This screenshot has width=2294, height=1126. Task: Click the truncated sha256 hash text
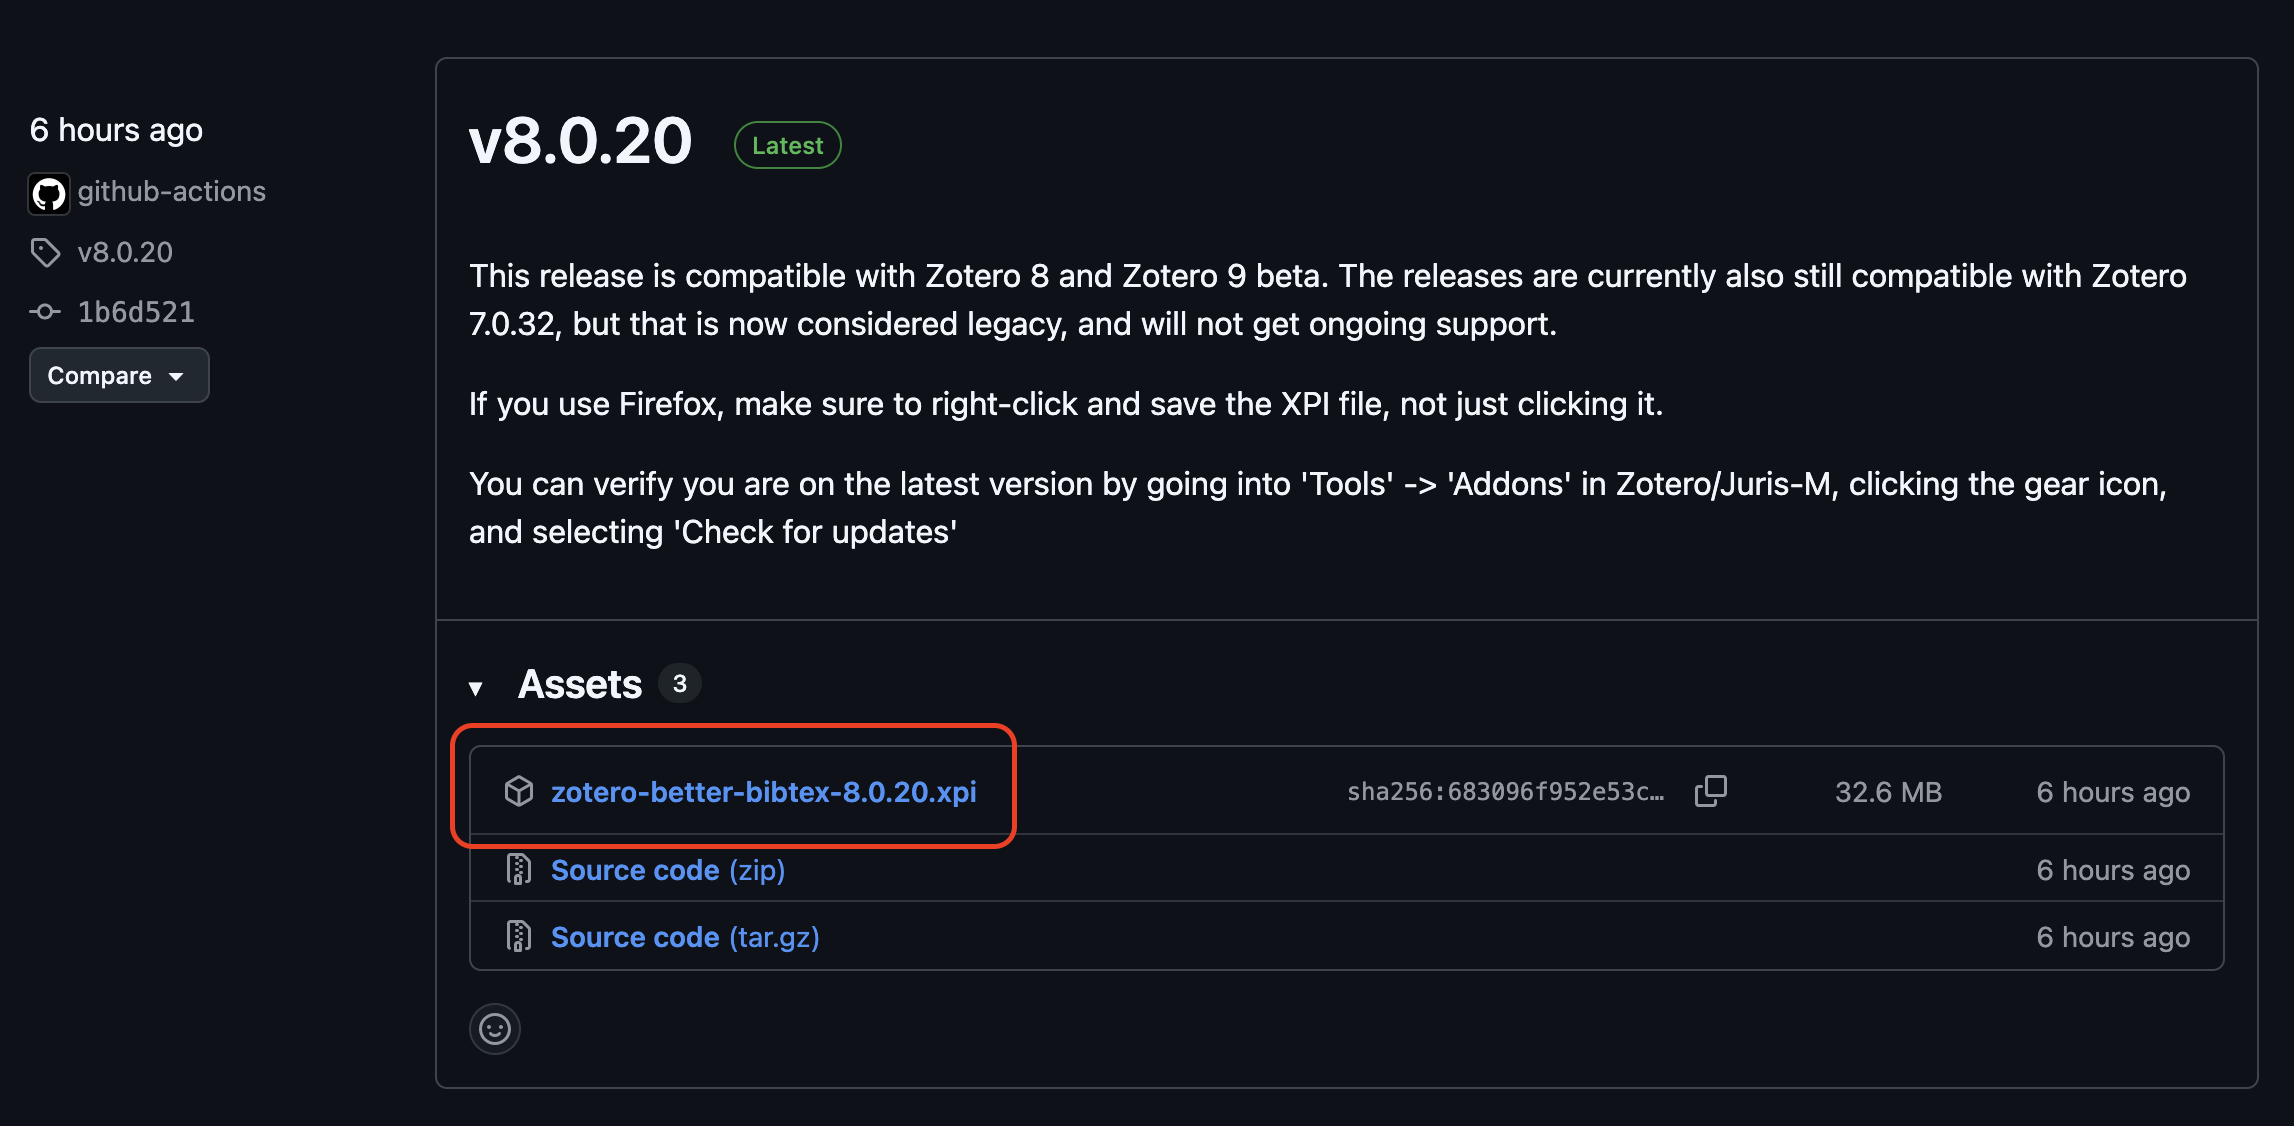click(1505, 792)
